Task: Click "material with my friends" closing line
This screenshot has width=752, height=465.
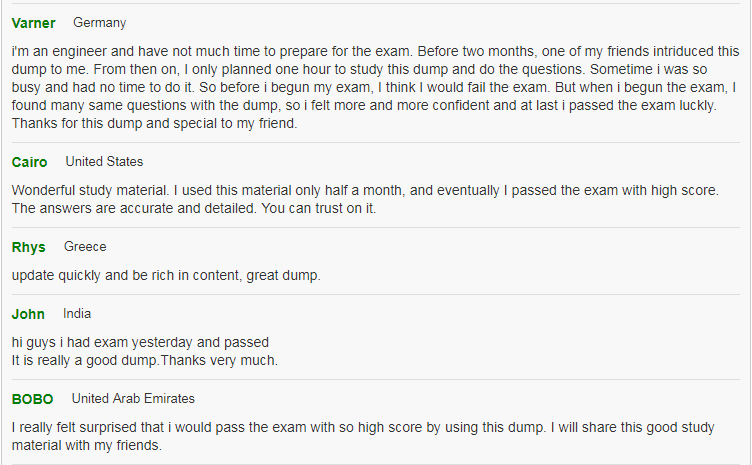Action: tap(87, 445)
